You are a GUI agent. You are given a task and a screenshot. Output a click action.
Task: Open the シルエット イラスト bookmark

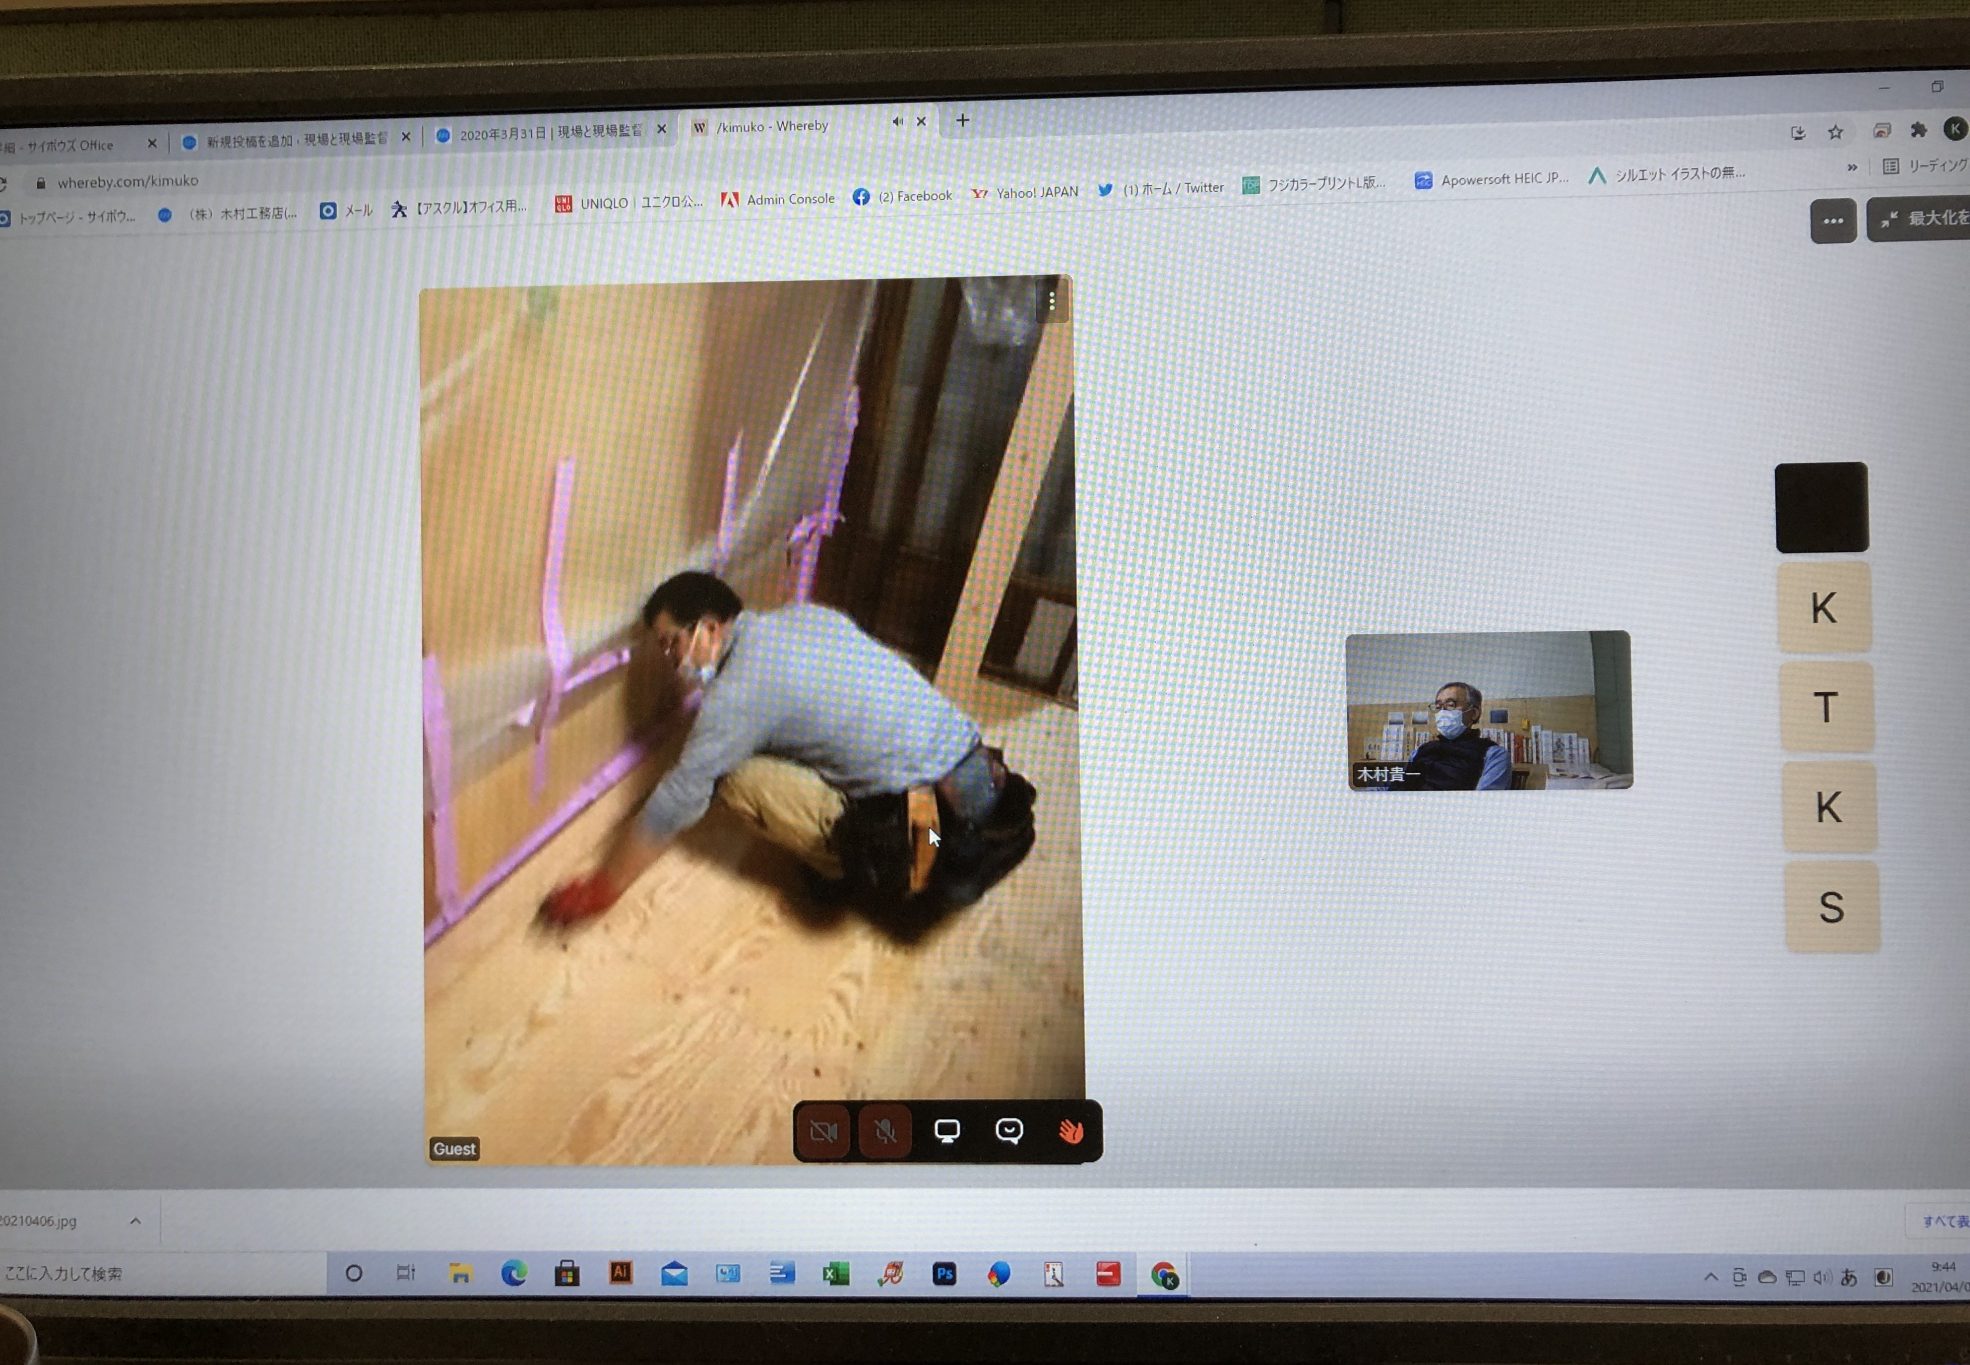(x=1668, y=175)
